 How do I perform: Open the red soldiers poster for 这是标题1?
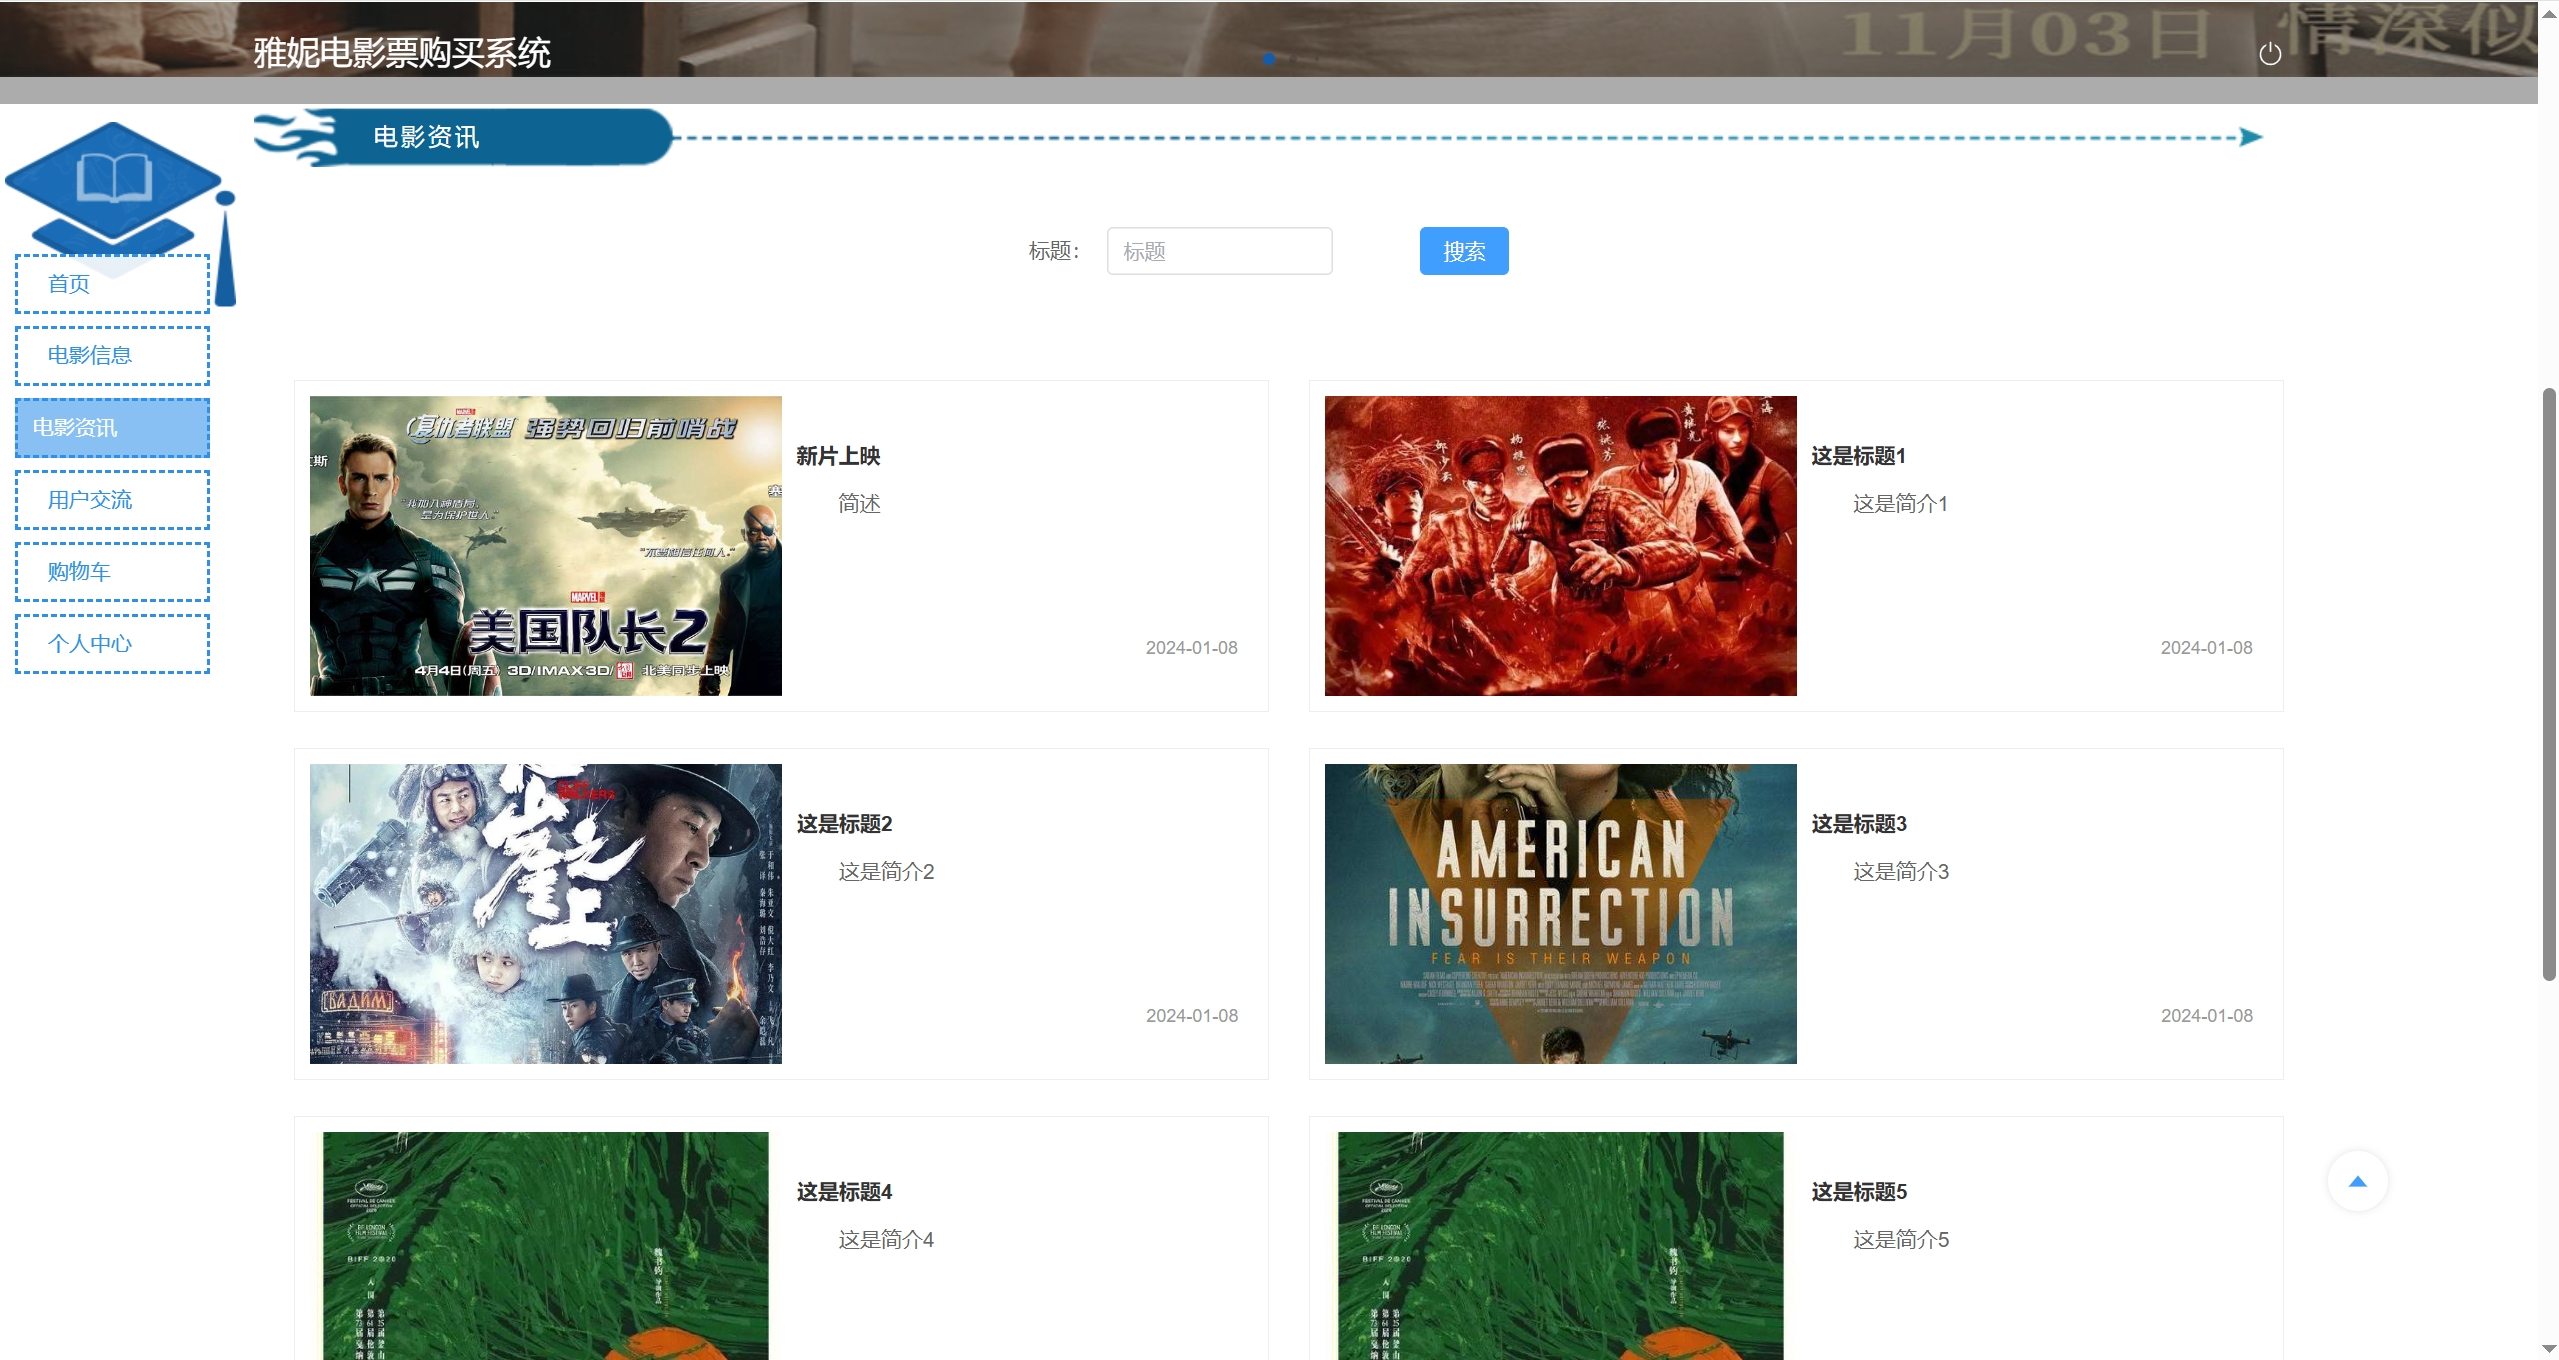[x=1560, y=546]
